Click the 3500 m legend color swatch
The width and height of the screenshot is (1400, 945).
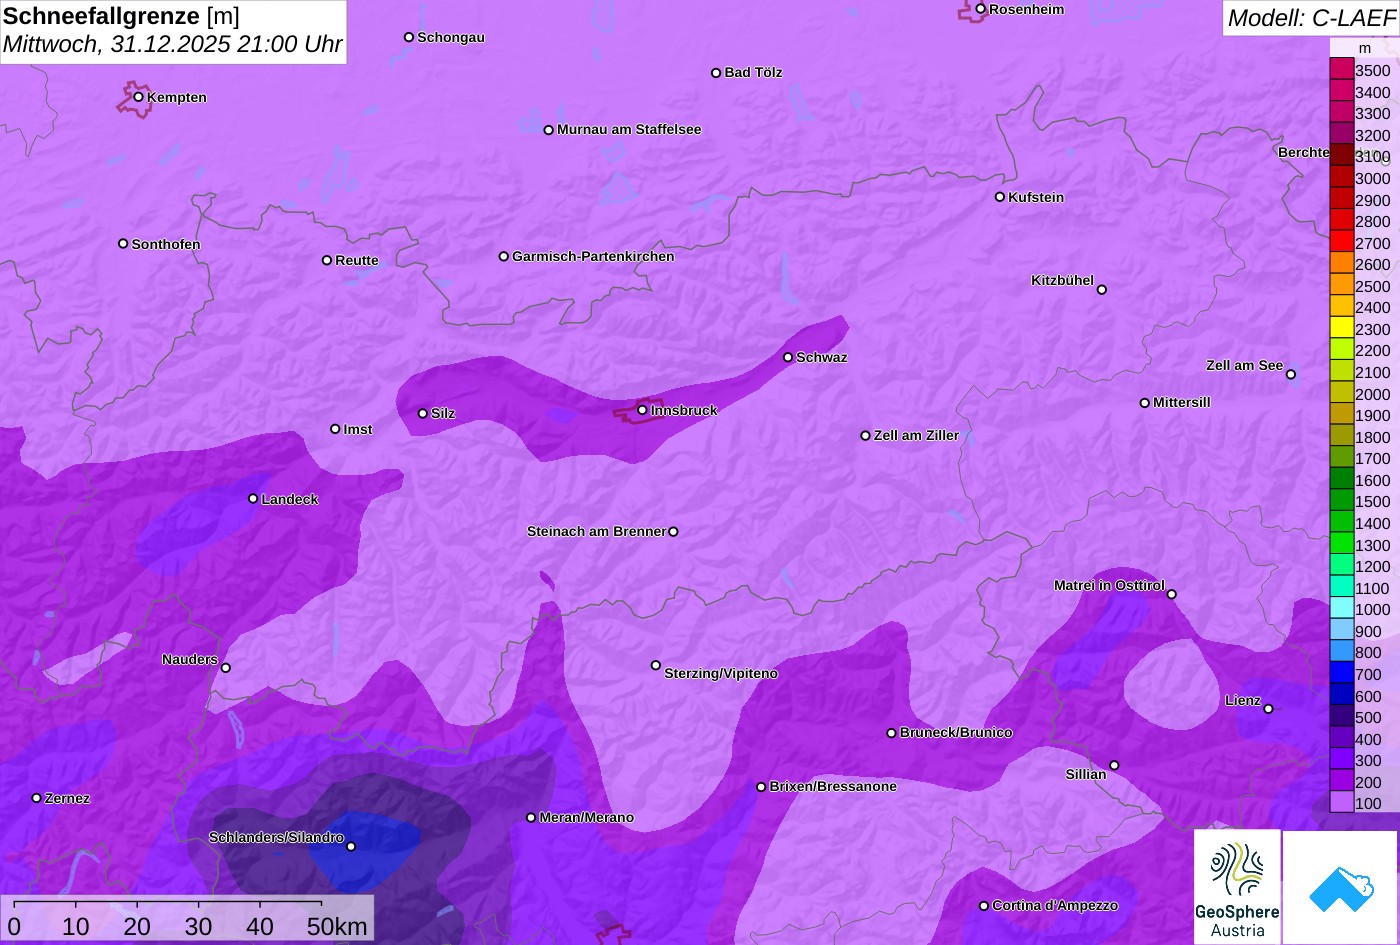coord(1342,70)
